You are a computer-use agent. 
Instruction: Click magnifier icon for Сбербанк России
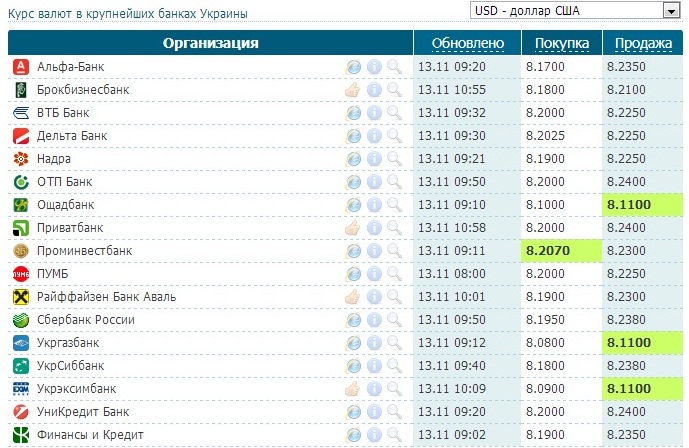pyautogui.click(x=395, y=320)
